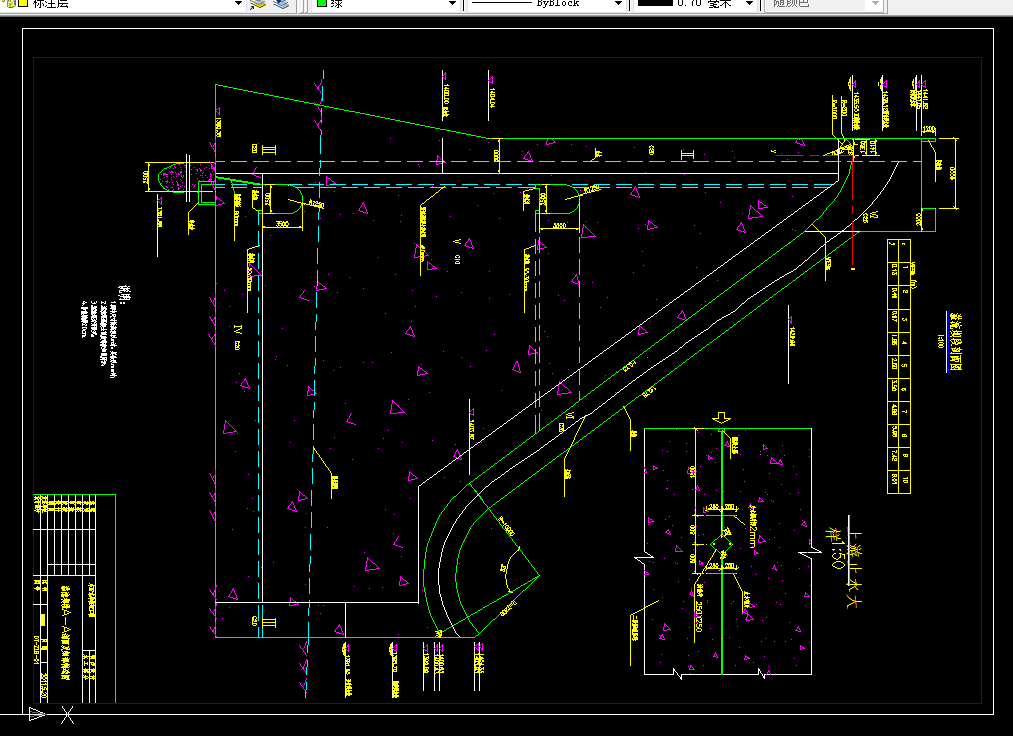Expand the 0.70 毫米 lineweight dropdown
Screen dimensions: 1013x736
[748, 3]
